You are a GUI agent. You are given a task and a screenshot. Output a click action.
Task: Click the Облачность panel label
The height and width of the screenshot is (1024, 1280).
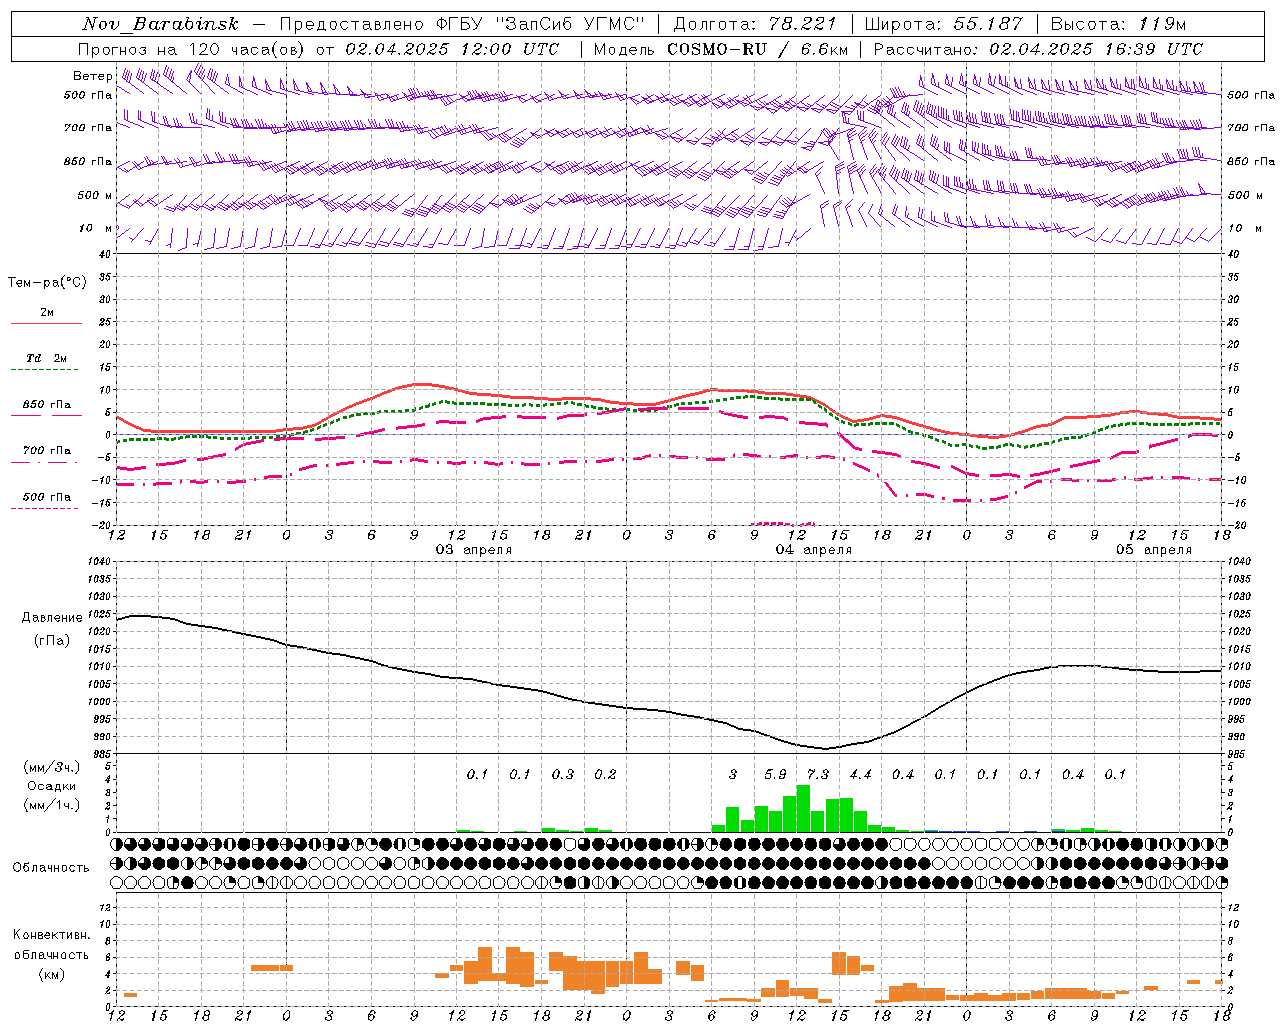51,868
